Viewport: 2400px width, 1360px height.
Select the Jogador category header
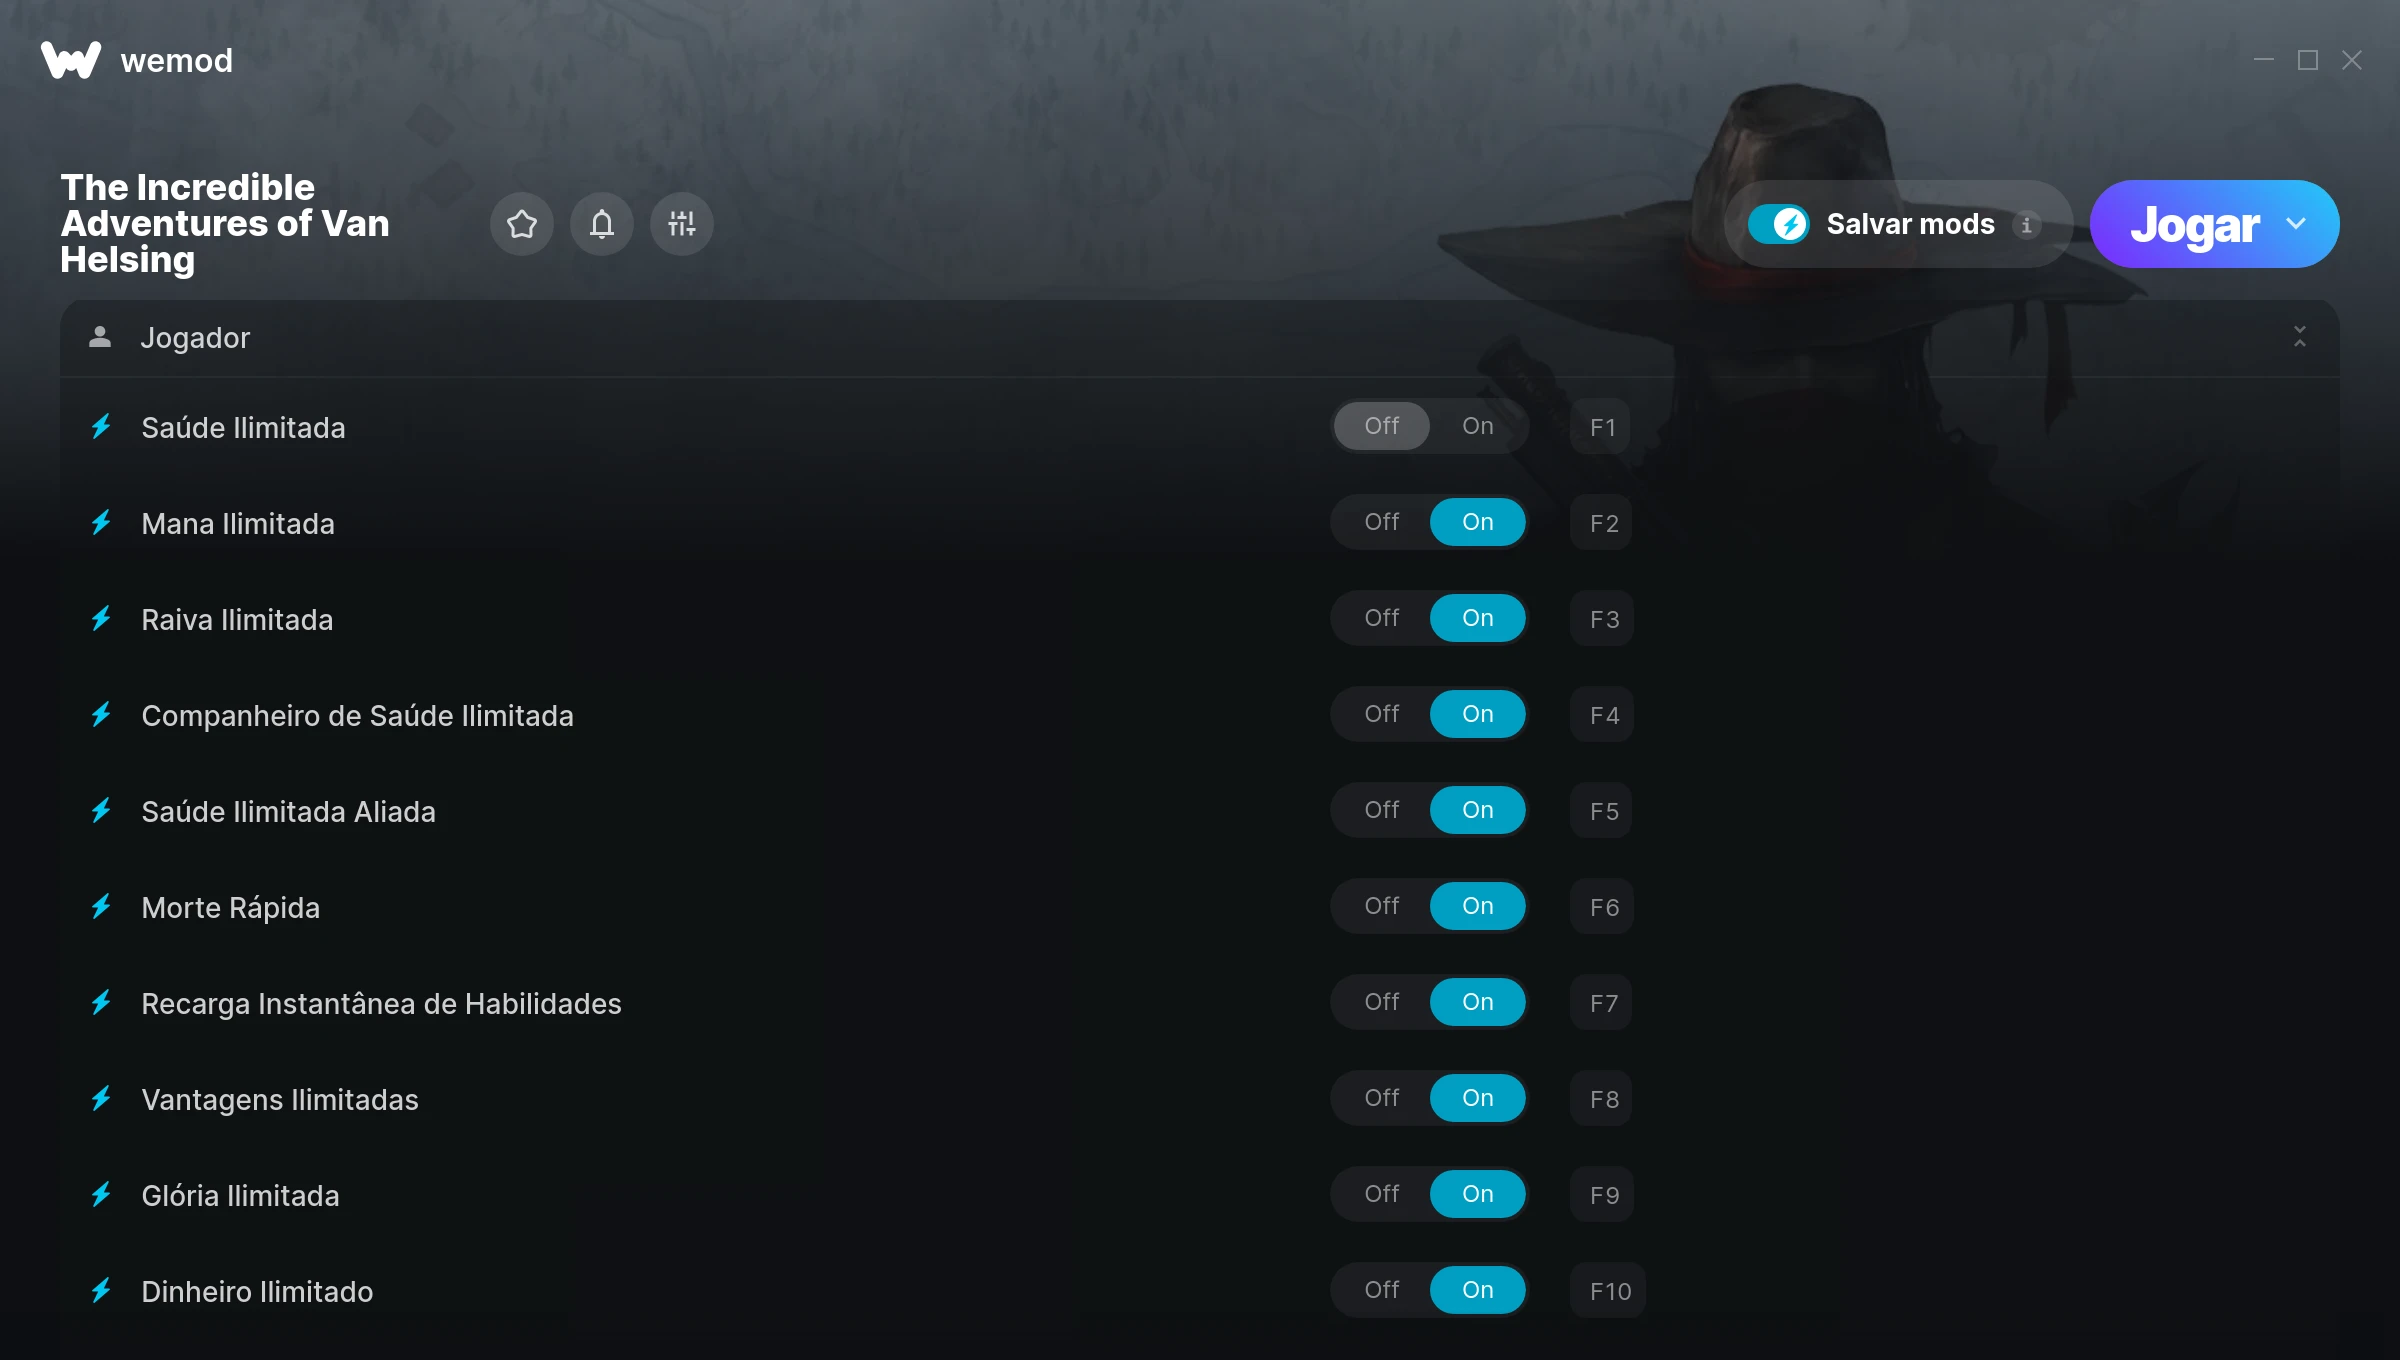[x=1199, y=338]
